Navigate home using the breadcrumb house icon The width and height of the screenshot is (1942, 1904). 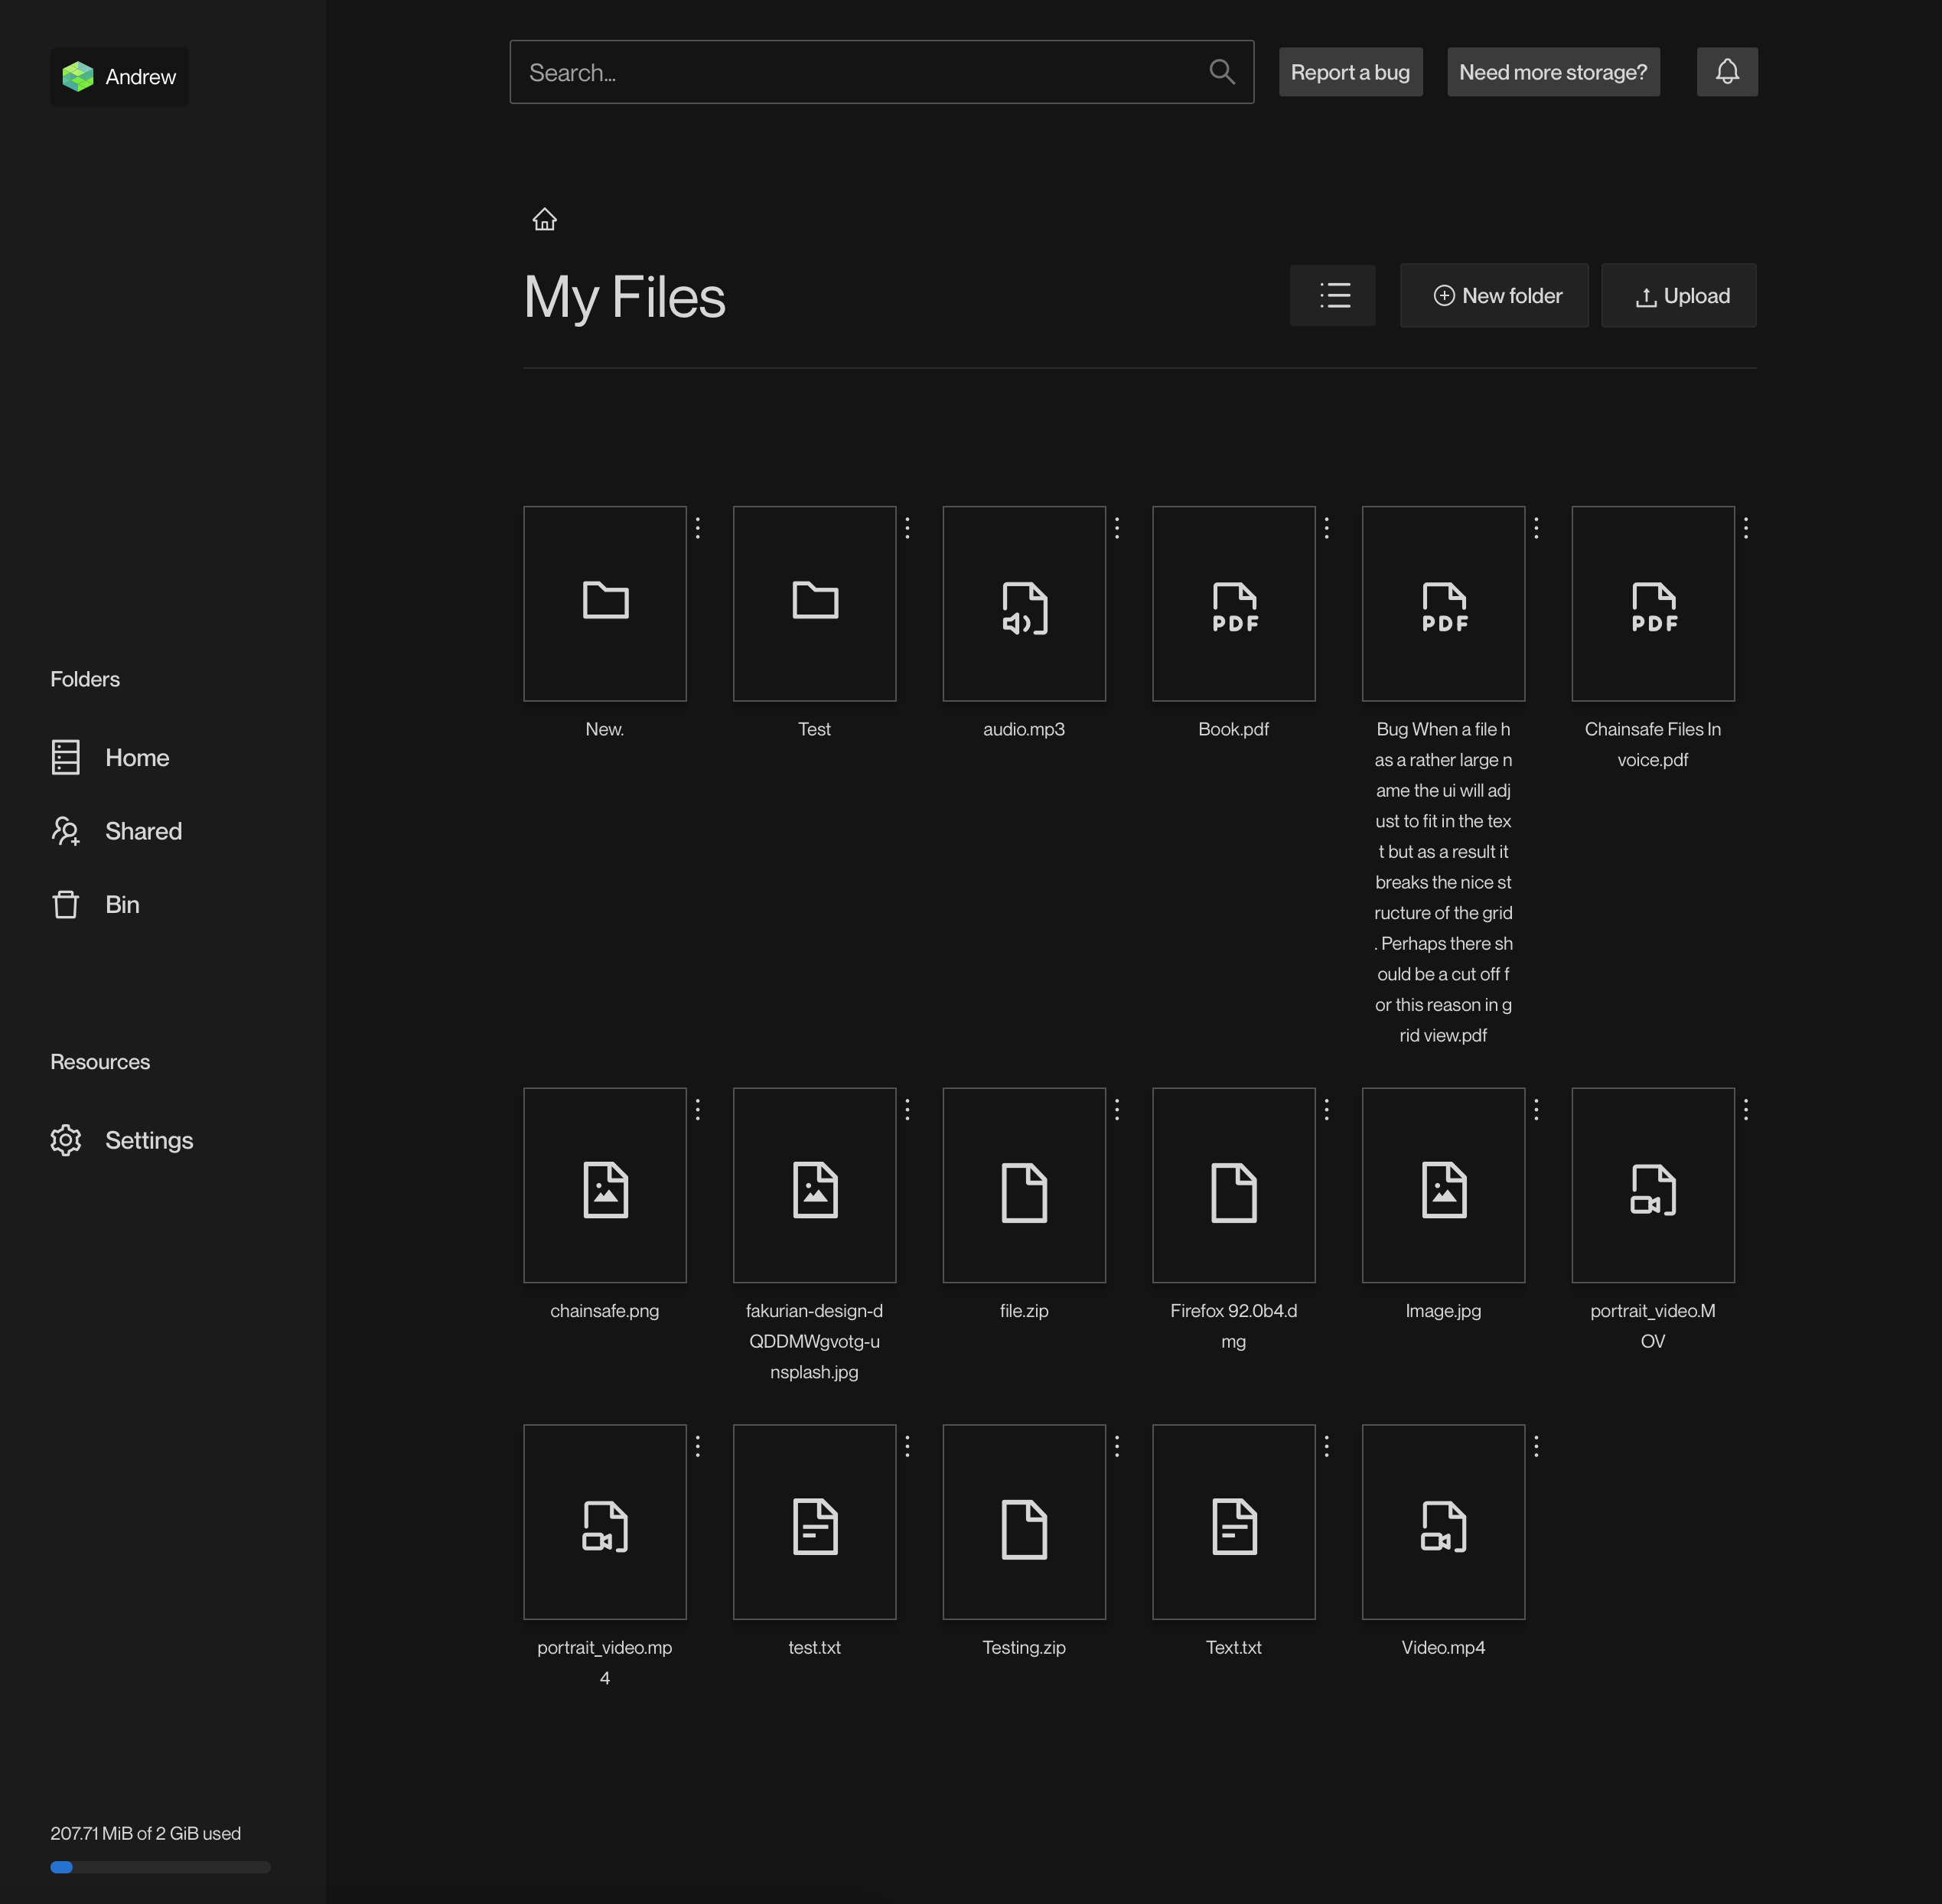544,219
